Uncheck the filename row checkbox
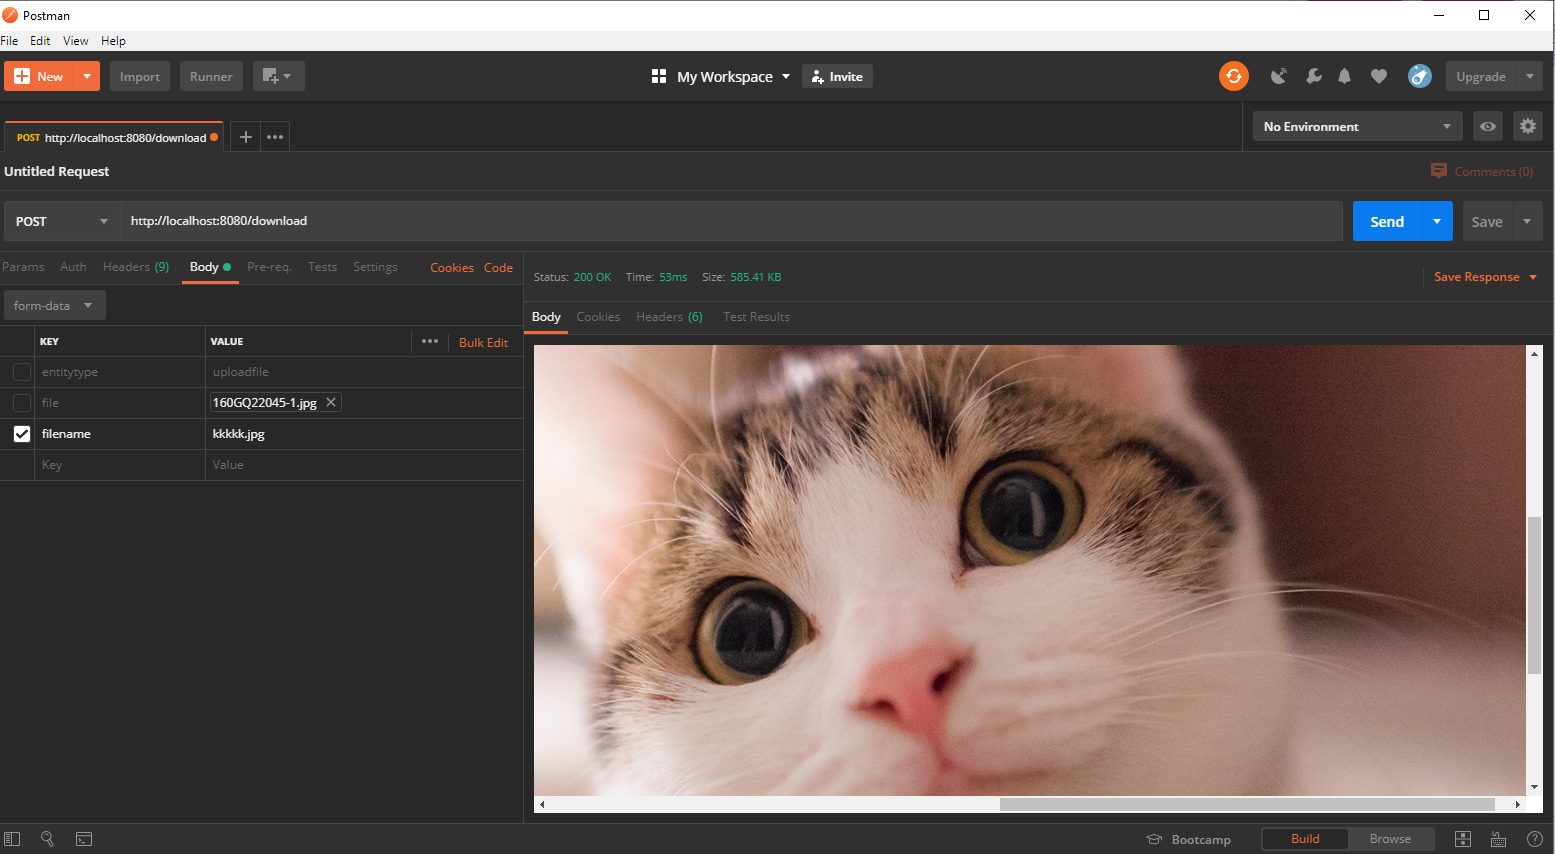This screenshot has height=854, width=1555. click(x=22, y=434)
